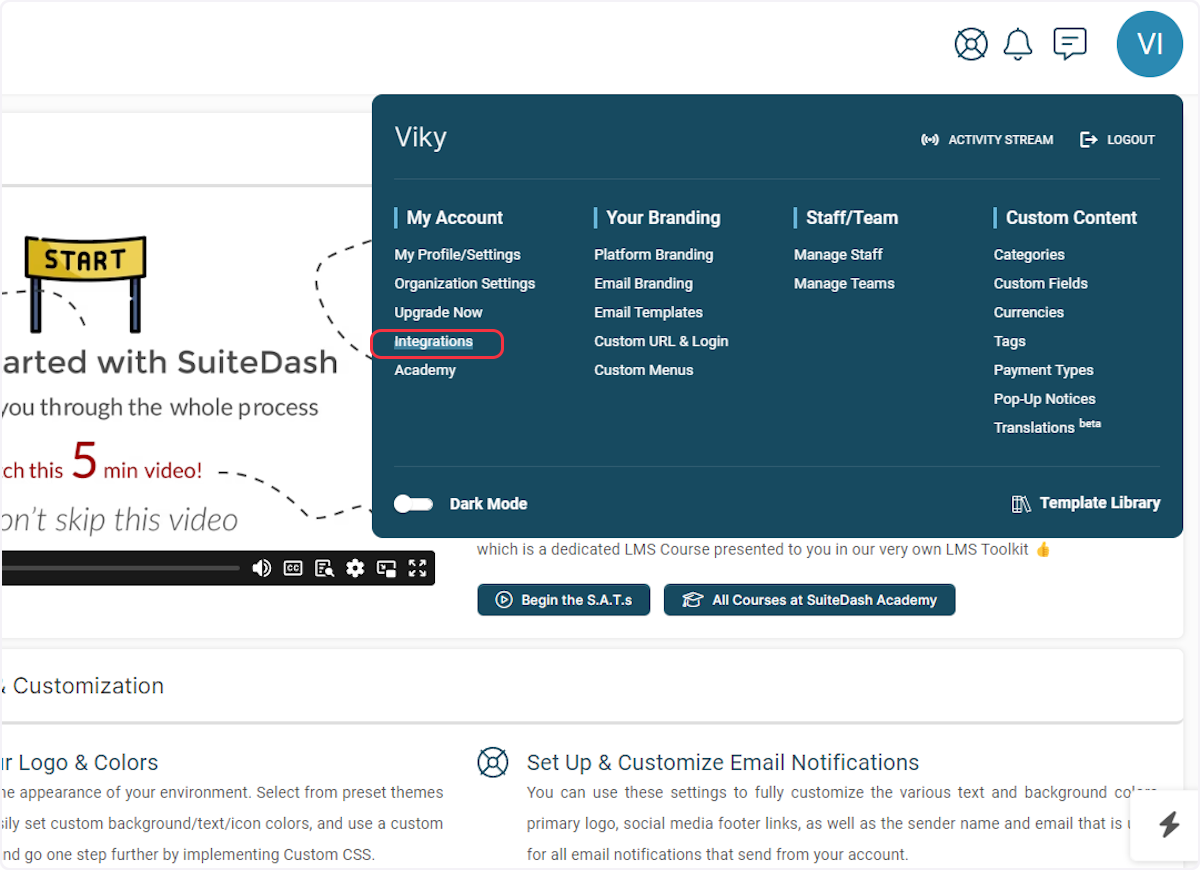
Task: Toggle the Dark Mode switch
Action: click(x=413, y=504)
